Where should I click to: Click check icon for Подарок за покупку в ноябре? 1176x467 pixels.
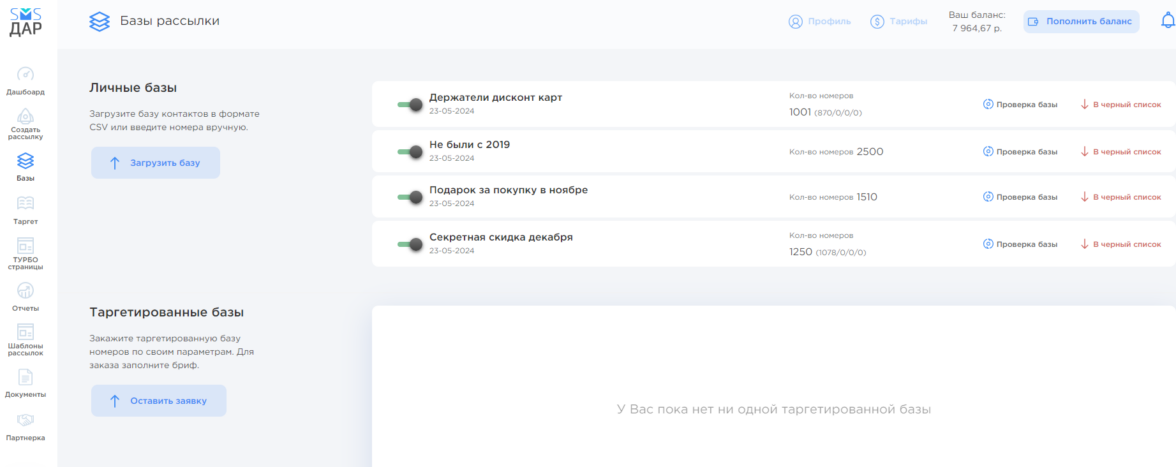[x=988, y=196]
